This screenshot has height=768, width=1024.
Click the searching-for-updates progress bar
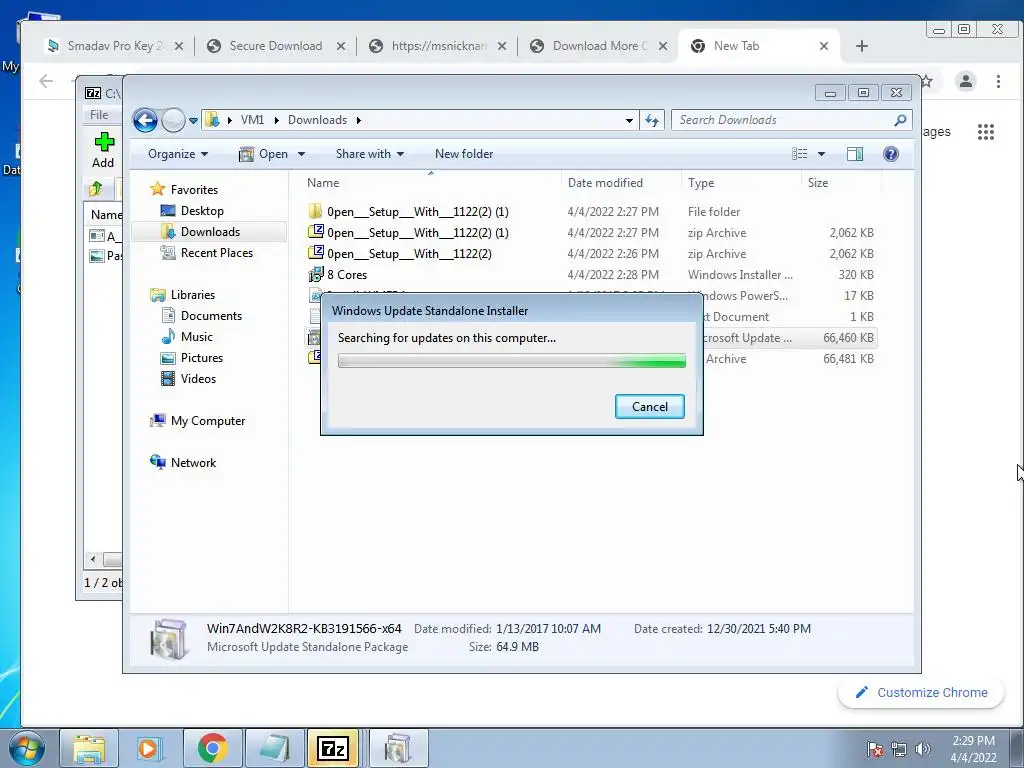pyautogui.click(x=511, y=360)
